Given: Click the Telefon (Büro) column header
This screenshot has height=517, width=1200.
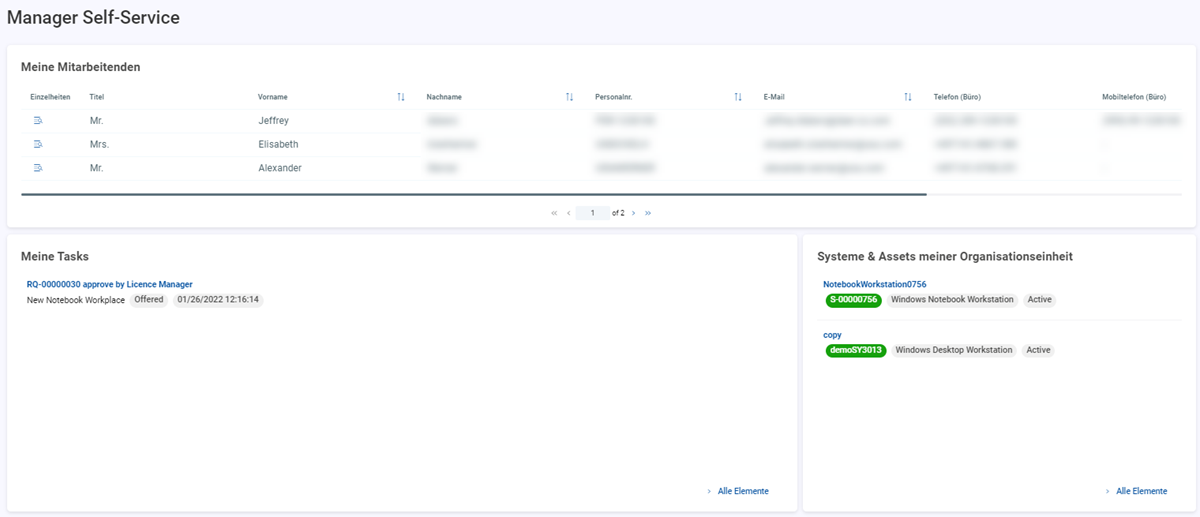Looking at the screenshot, I should point(957,97).
